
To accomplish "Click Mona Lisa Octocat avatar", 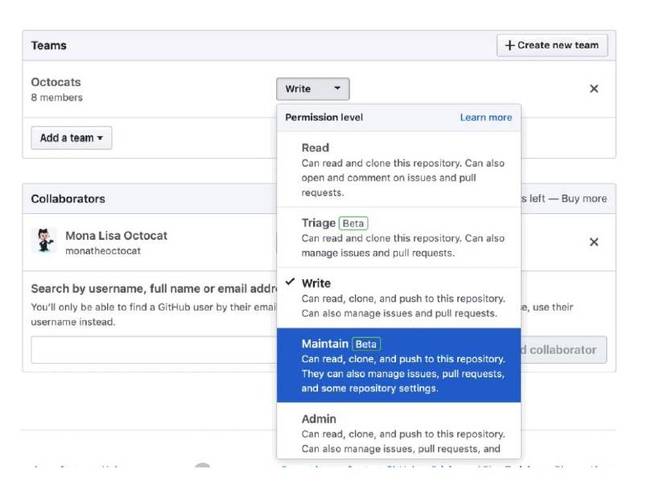I will tap(44, 240).
